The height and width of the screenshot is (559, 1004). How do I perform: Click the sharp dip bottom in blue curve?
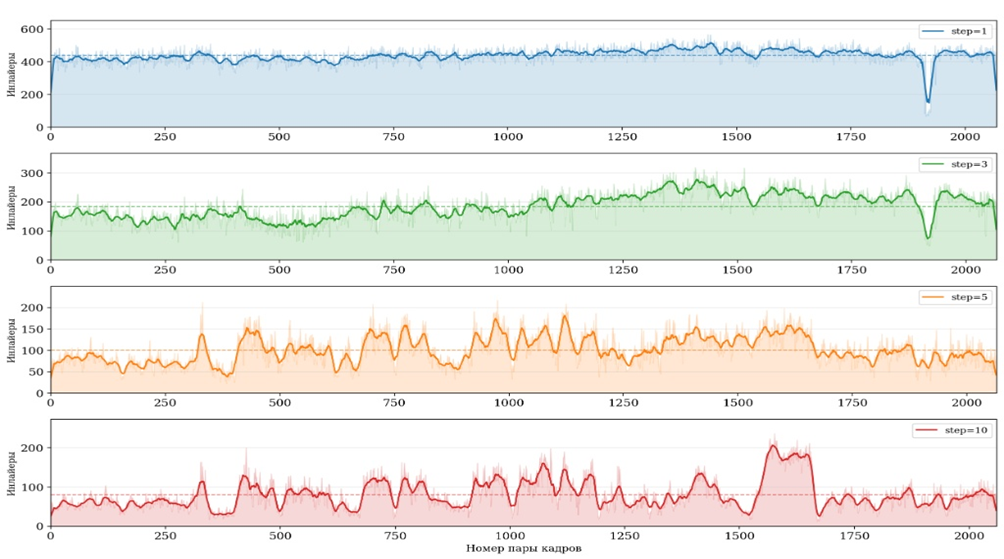927,102
